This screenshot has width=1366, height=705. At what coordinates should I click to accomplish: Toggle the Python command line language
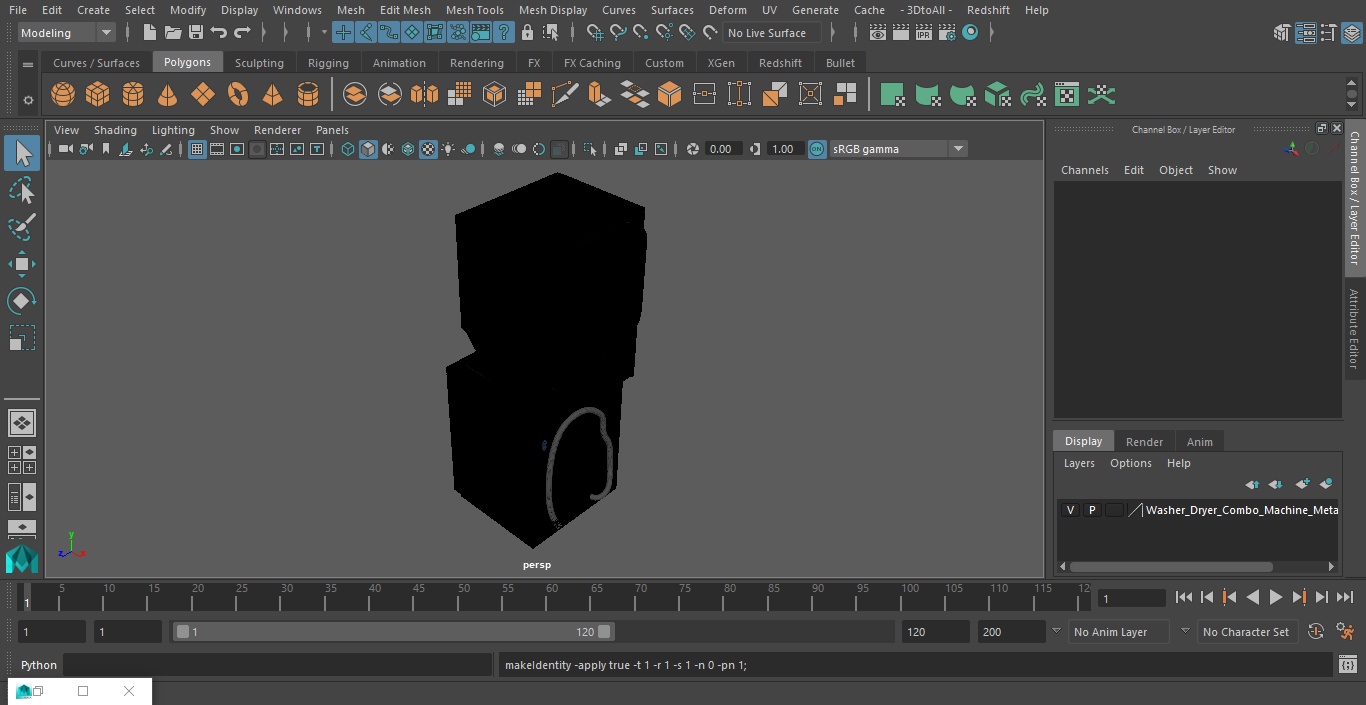pyautogui.click(x=39, y=665)
